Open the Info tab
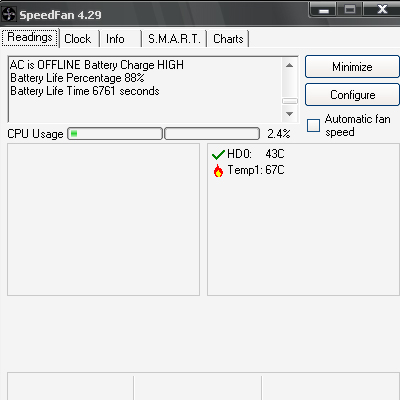 click(115, 39)
